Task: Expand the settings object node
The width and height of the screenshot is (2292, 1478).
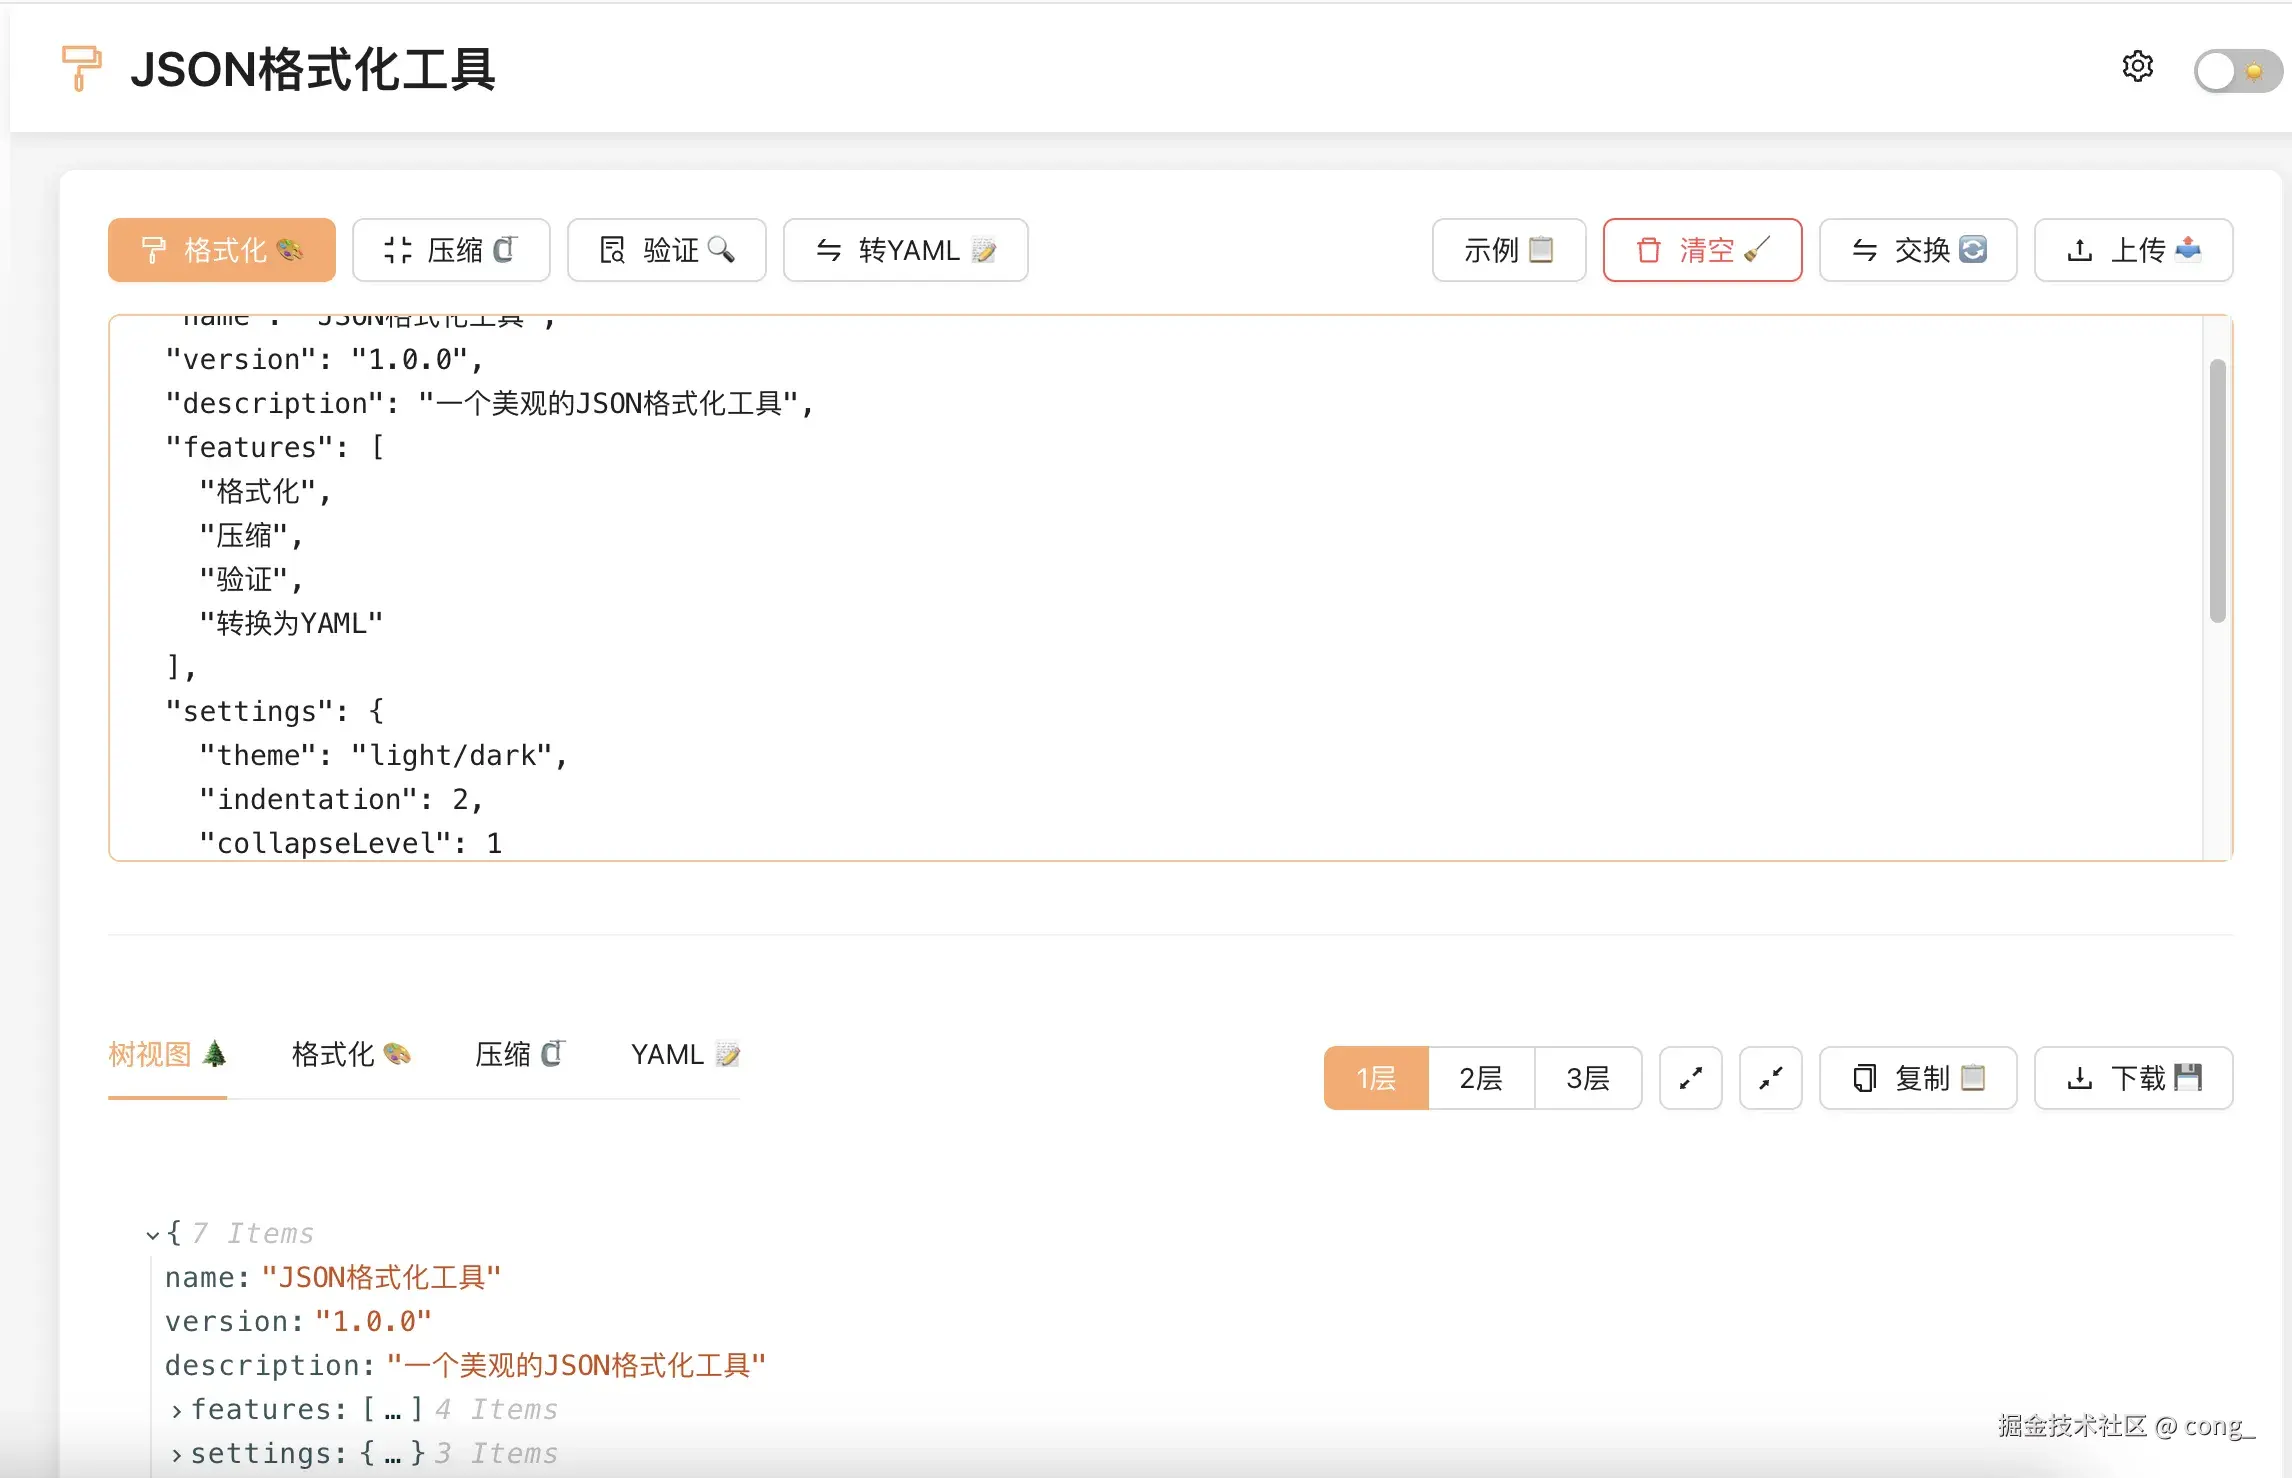Action: pos(177,1454)
